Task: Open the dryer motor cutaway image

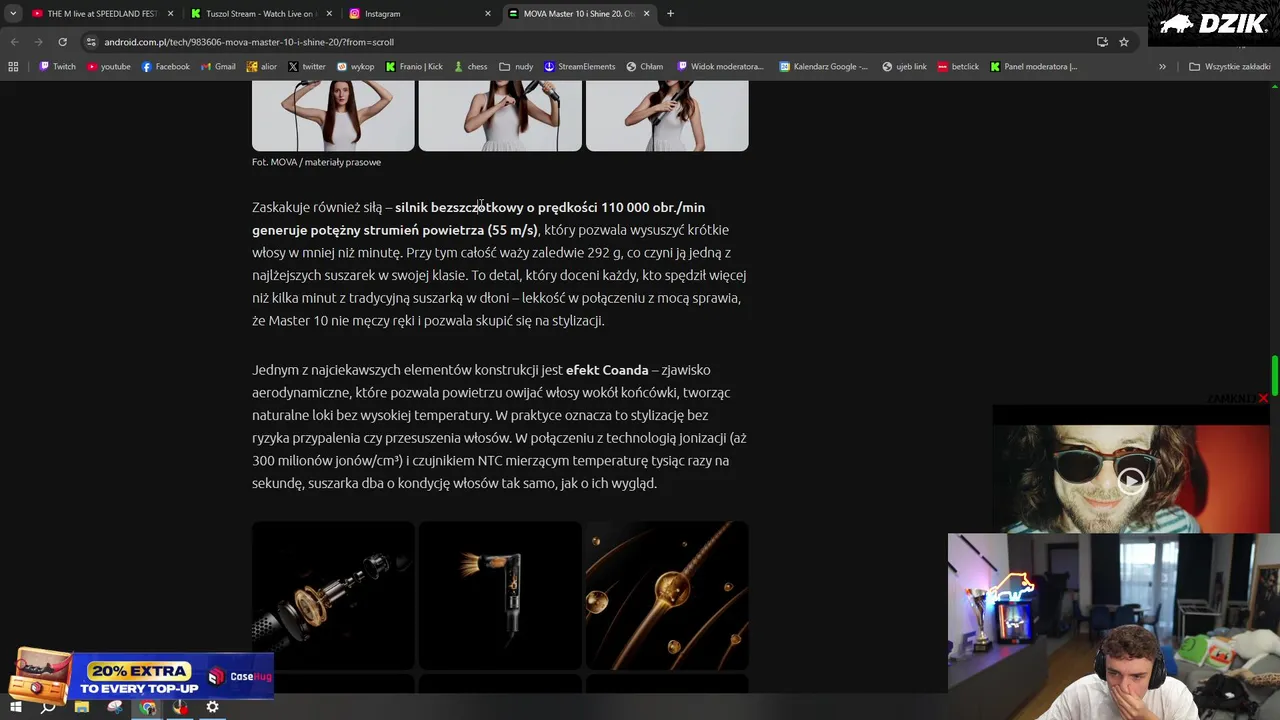Action: [333, 595]
